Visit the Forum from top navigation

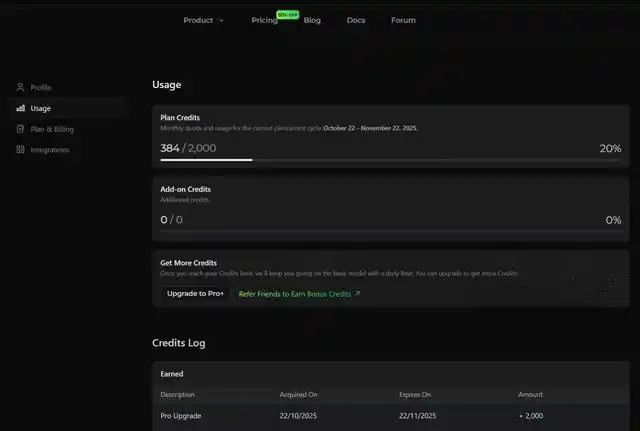click(403, 20)
